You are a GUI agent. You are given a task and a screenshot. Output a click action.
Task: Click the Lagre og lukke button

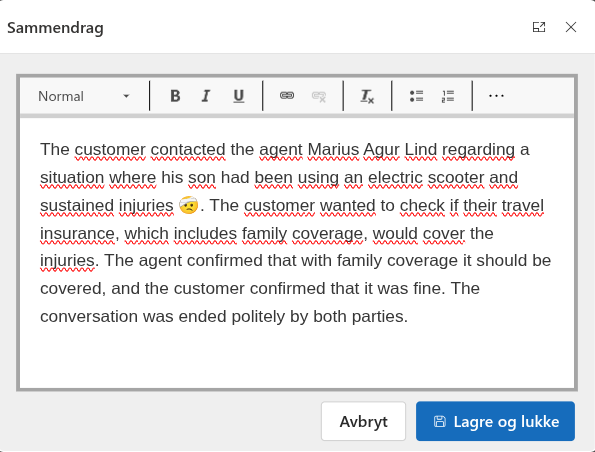tap(495, 421)
